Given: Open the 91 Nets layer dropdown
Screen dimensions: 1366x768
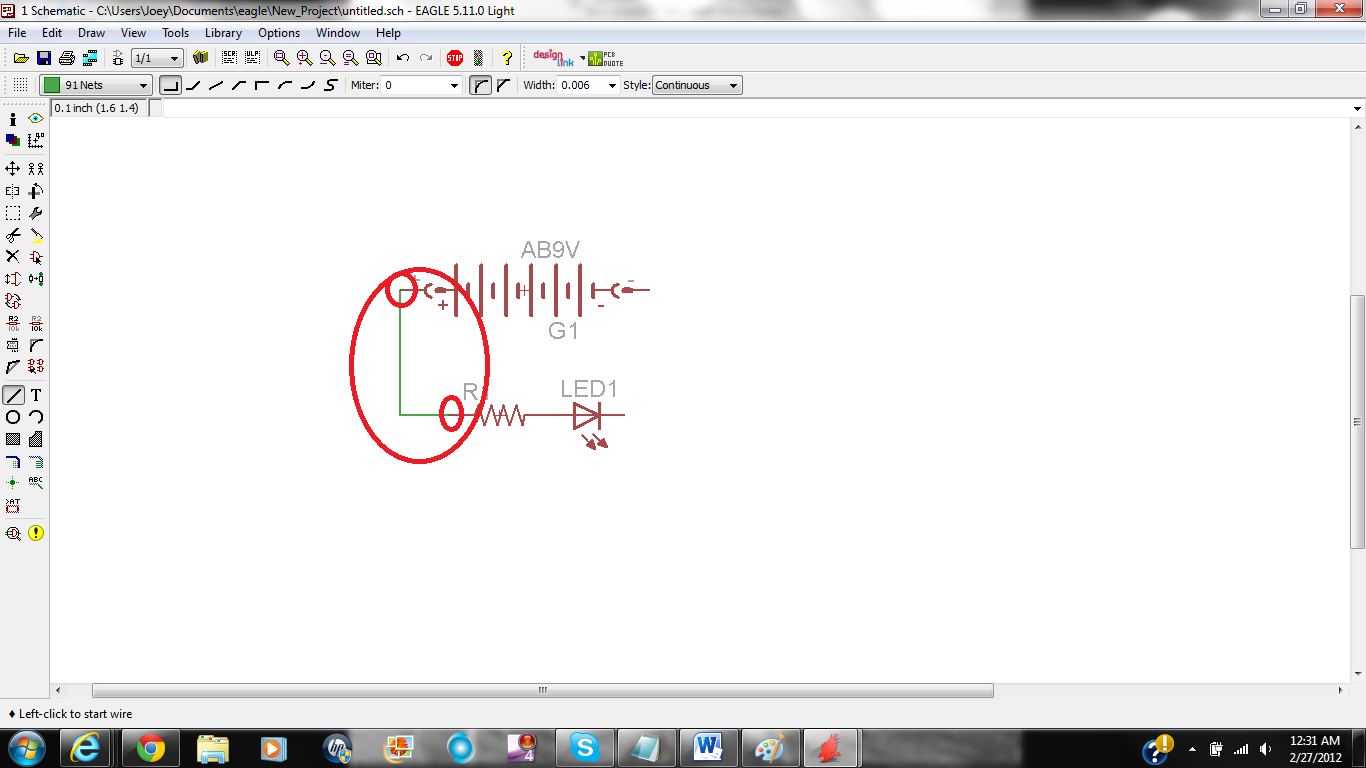Looking at the screenshot, I should [144, 84].
